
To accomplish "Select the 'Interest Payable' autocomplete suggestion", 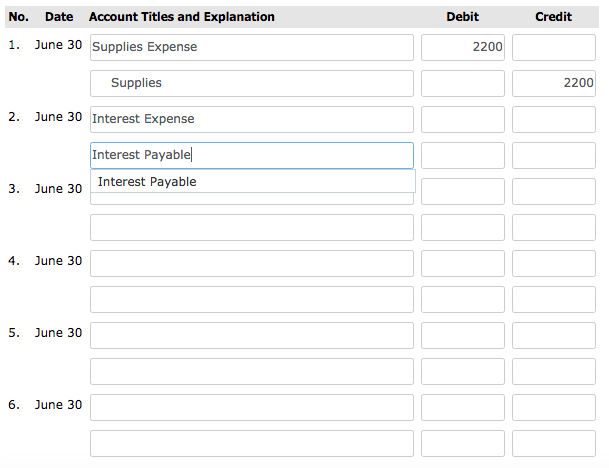I will click(148, 182).
